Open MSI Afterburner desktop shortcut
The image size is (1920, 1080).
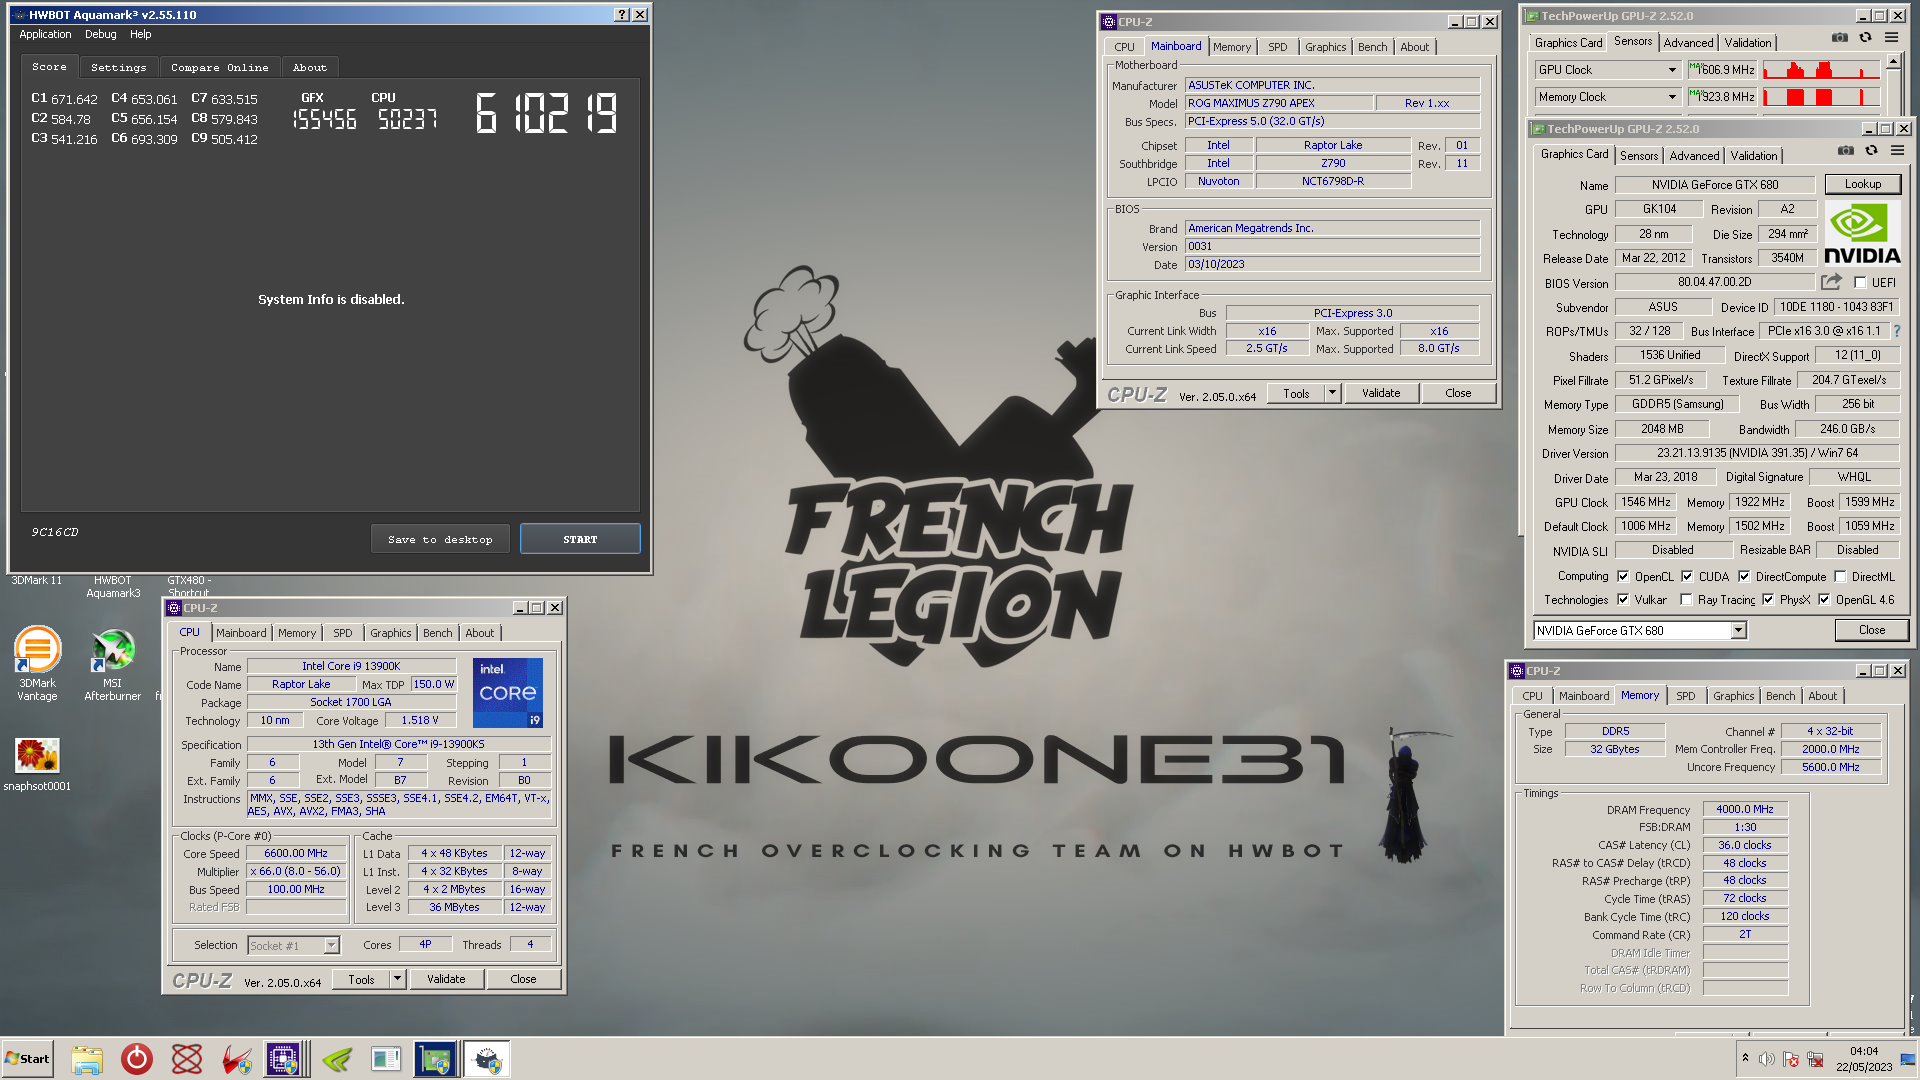click(x=112, y=663)
